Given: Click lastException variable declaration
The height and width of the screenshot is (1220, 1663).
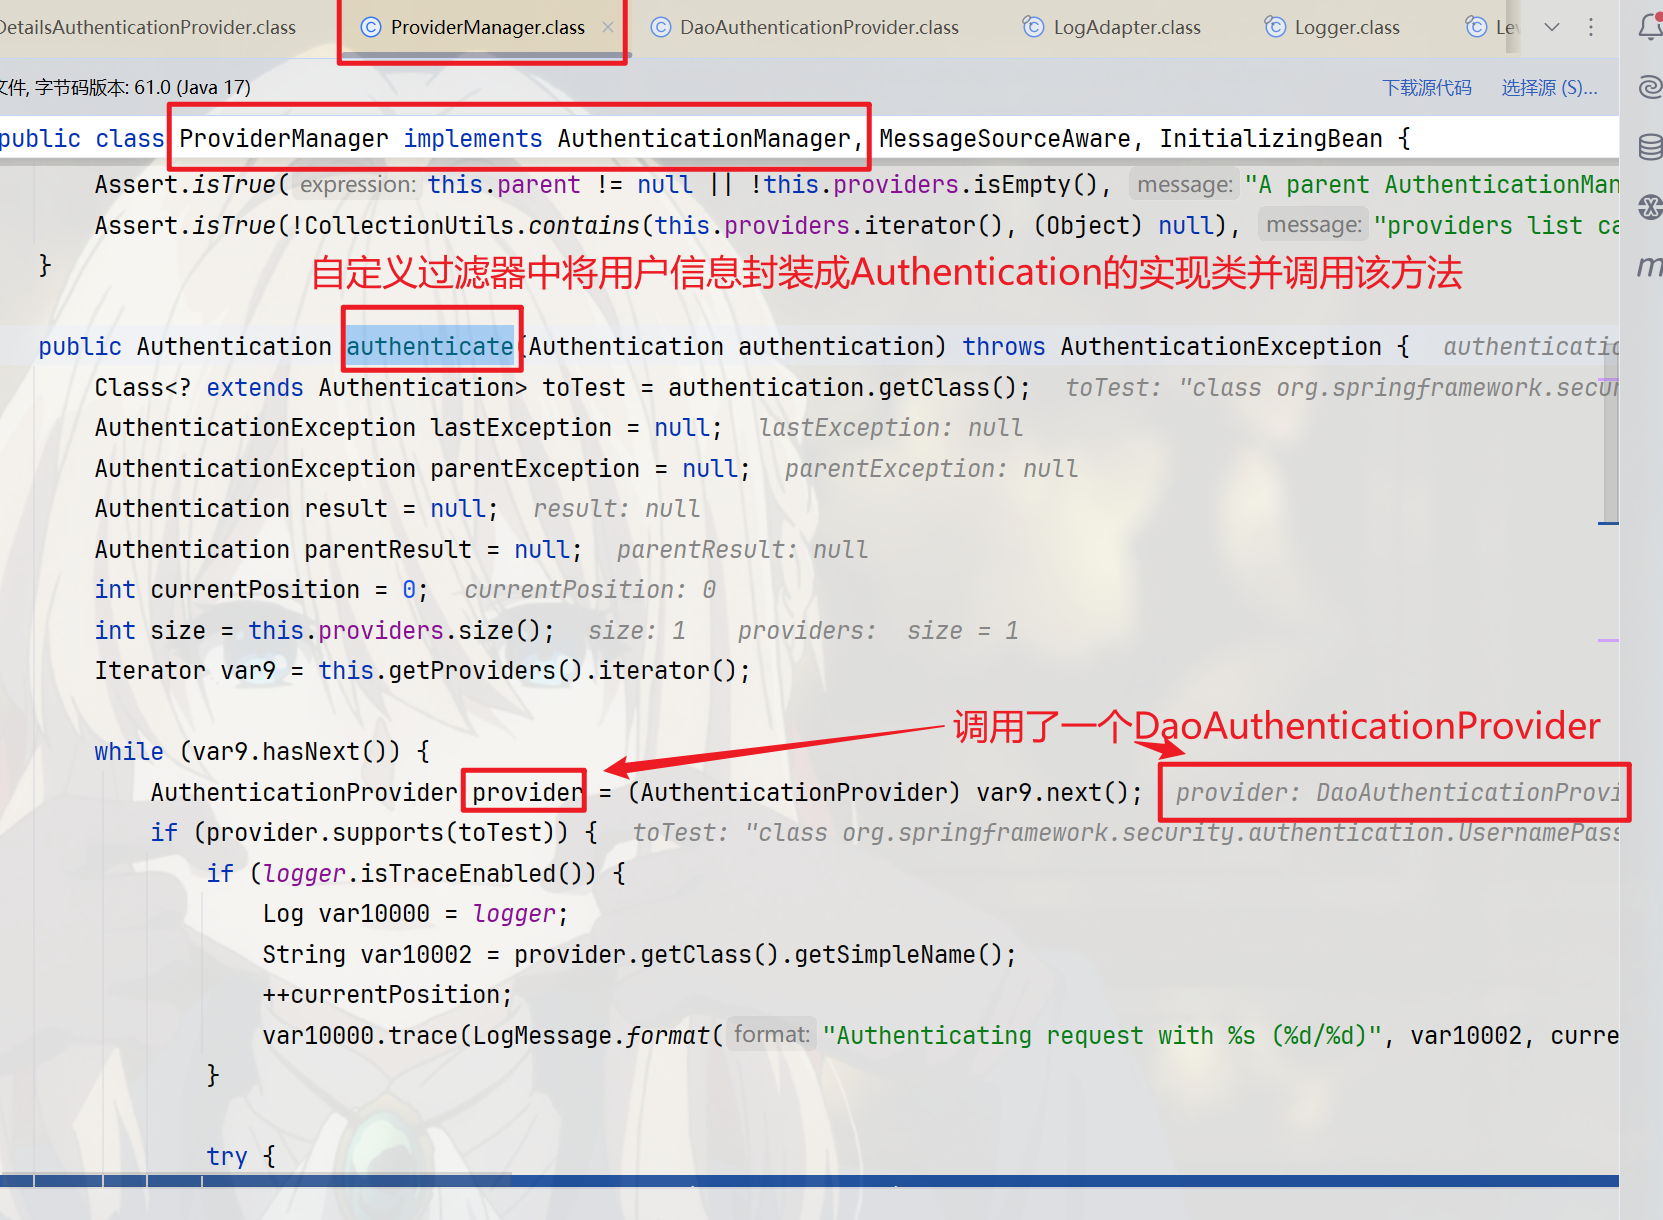Looking at the screenshot, I should point(521,428).
